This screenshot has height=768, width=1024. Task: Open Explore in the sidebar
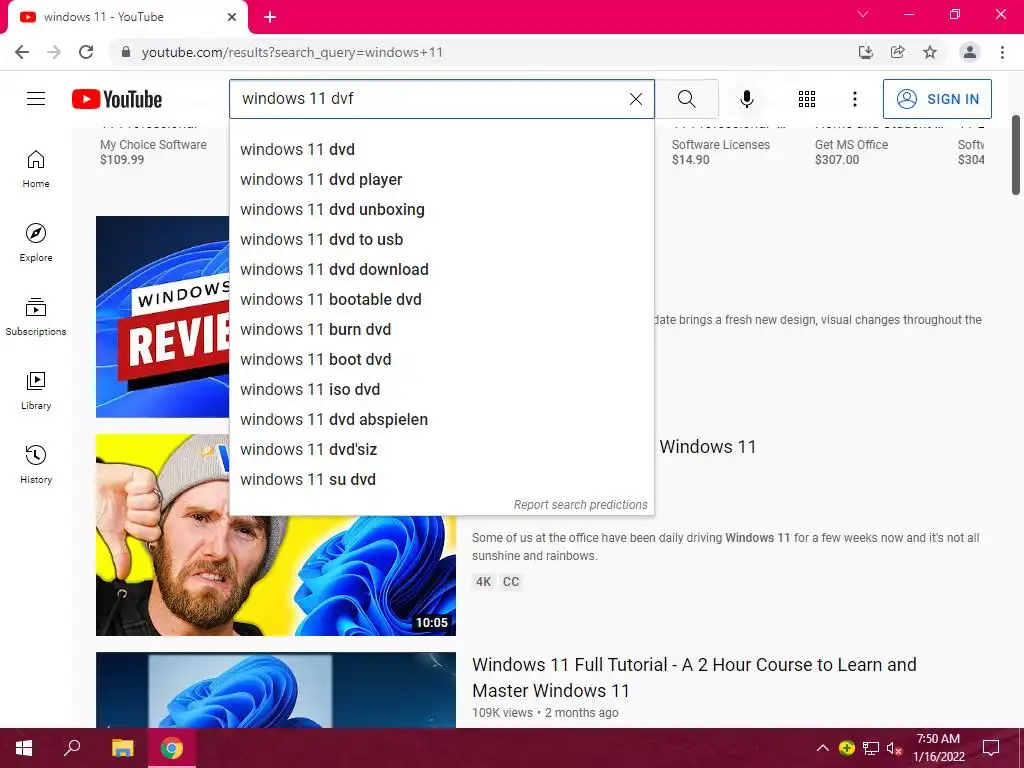click(x=36, y=242)
